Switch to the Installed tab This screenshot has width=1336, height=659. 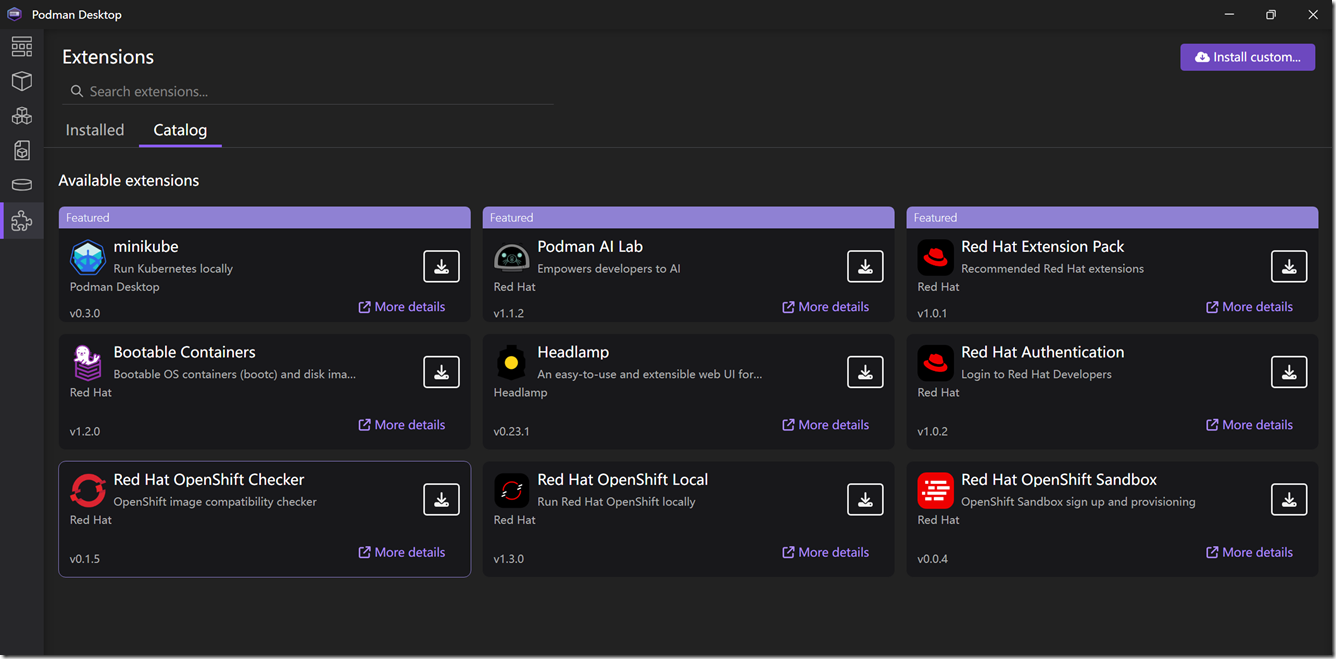95,130
